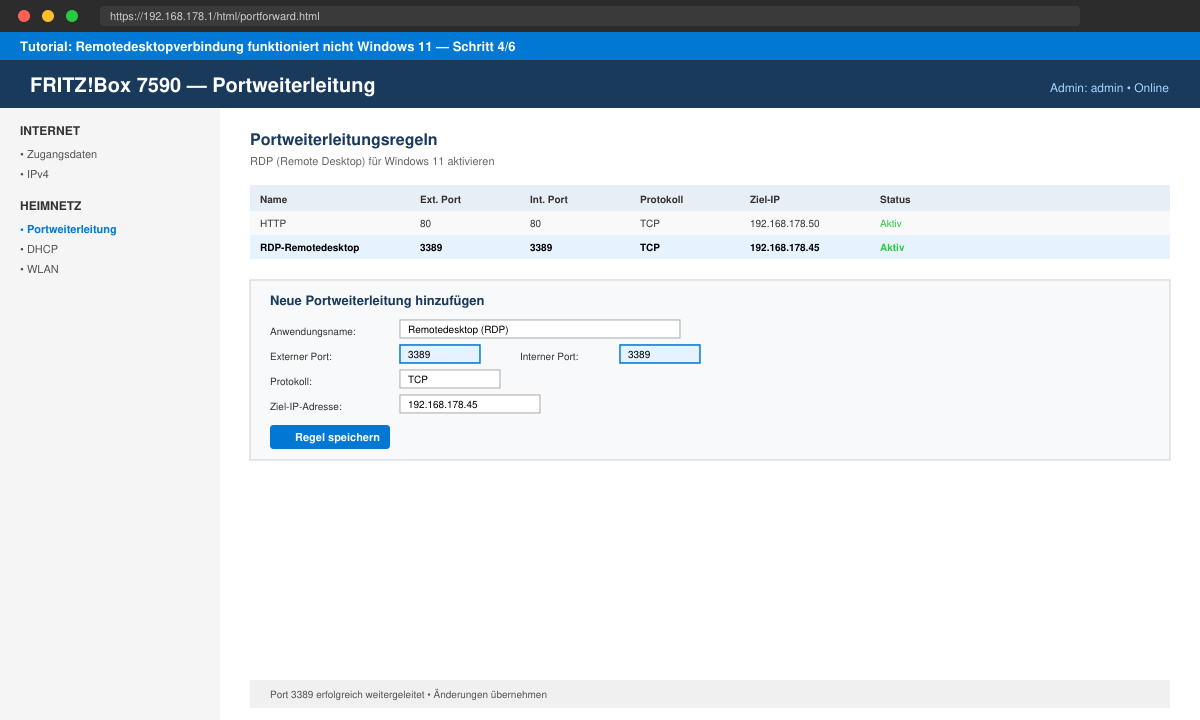Click the FRITZ!Box 7590 page title
Image resolution: width=1200 pixels, height=720 pixels.
tap(202, 85)
